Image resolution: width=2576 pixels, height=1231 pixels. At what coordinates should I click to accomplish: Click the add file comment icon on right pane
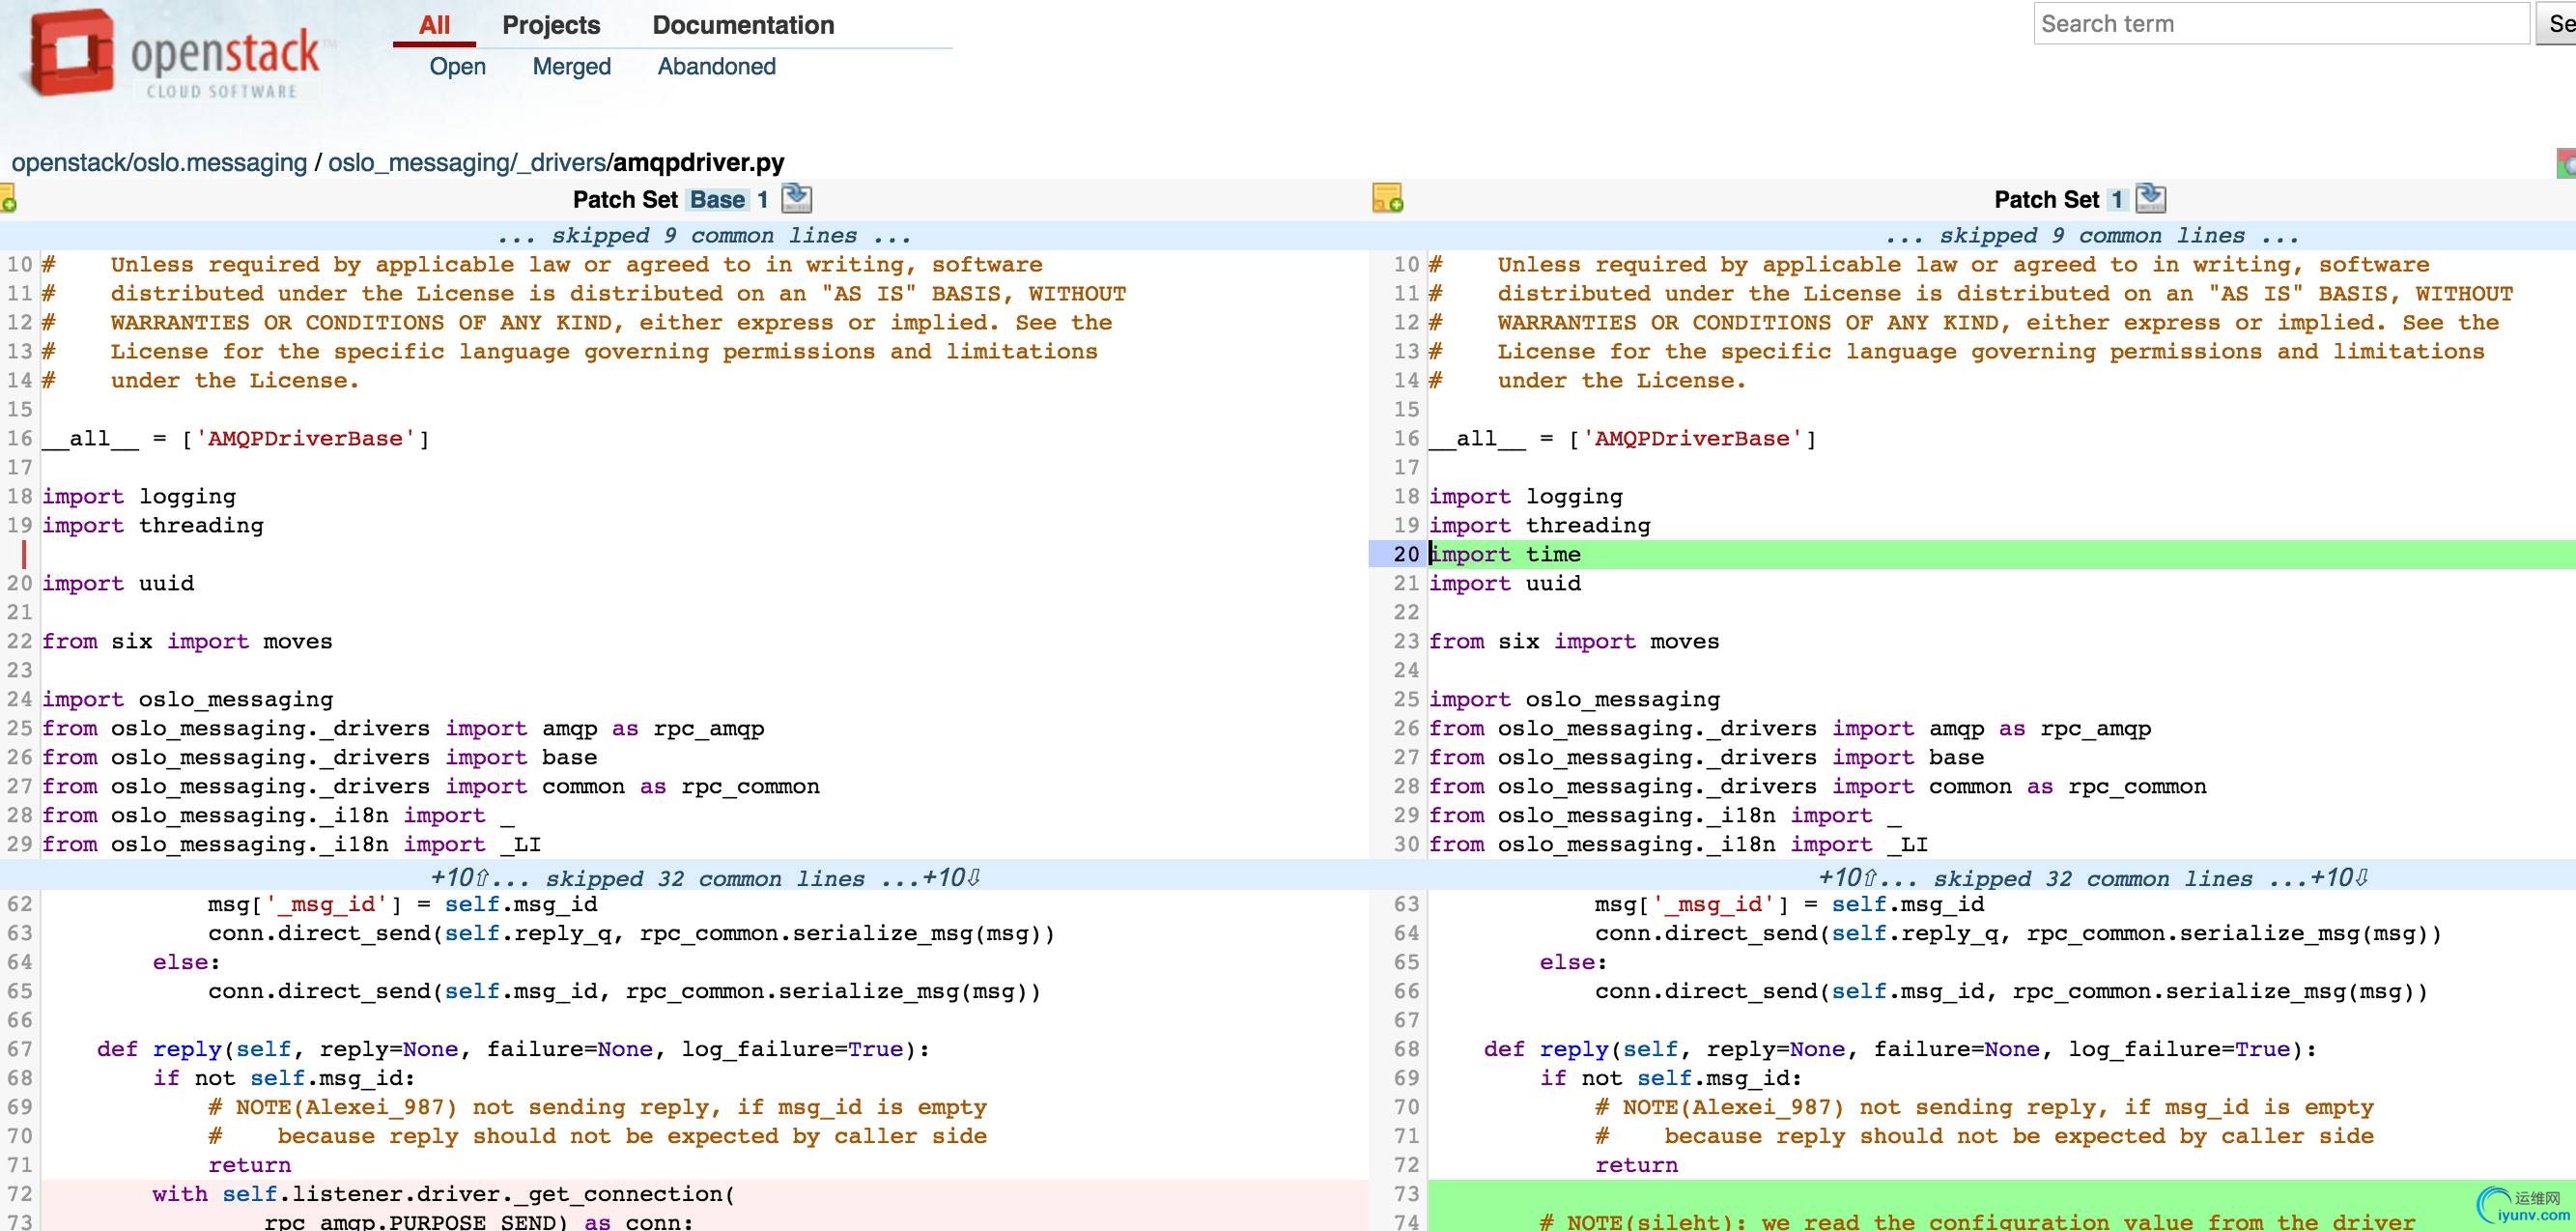coord(1387,199)
